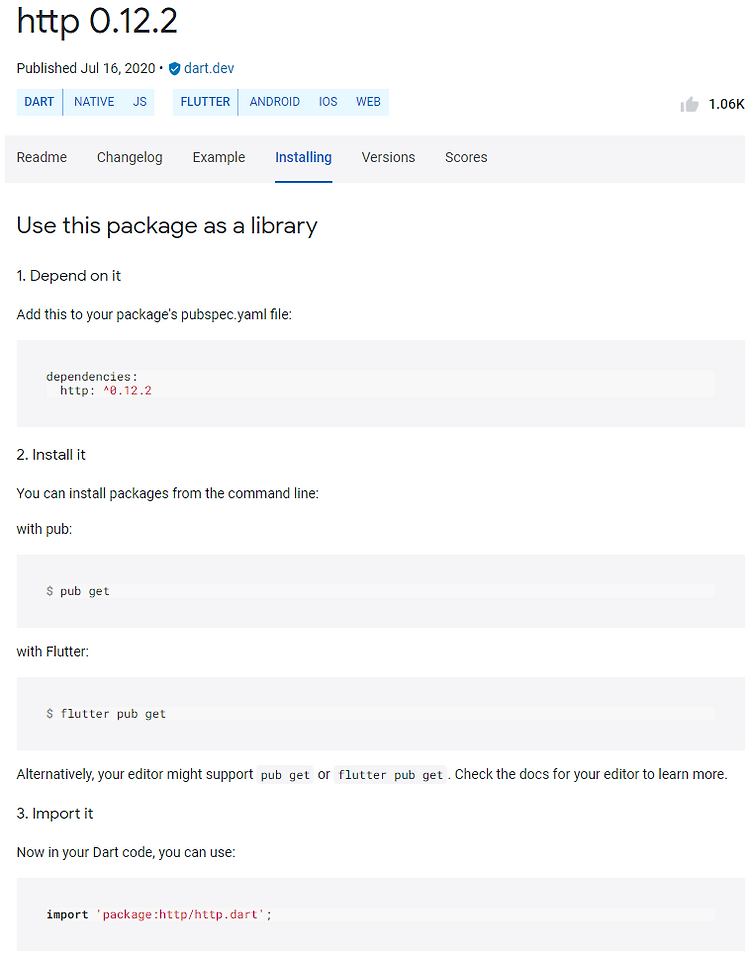Click the inline 'flutter pub get' code snippet

391,775
